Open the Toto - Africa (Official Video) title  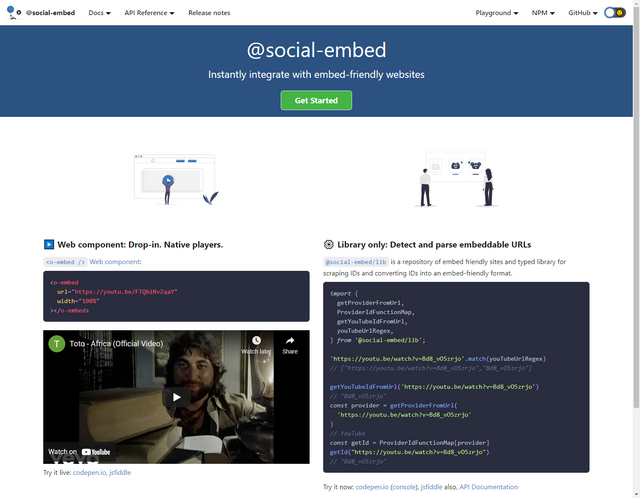click(116, 344)
